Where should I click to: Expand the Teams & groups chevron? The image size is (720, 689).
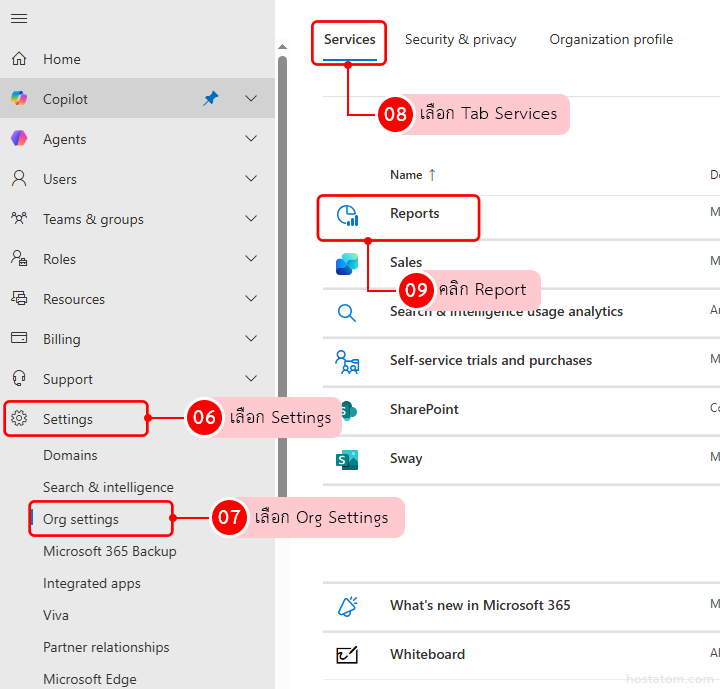[x=251, y=219]
